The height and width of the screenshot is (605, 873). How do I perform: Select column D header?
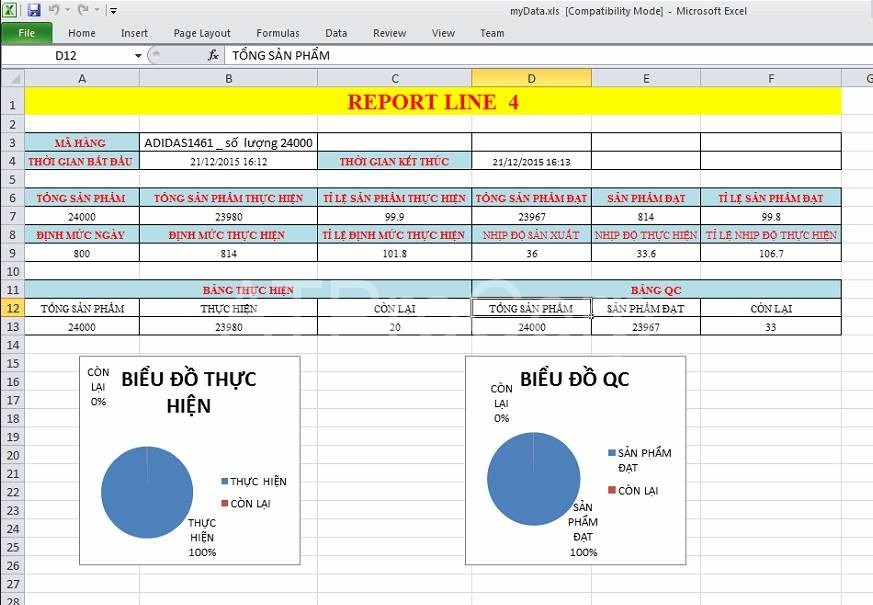pyautogui.click(x=531, y=78)
